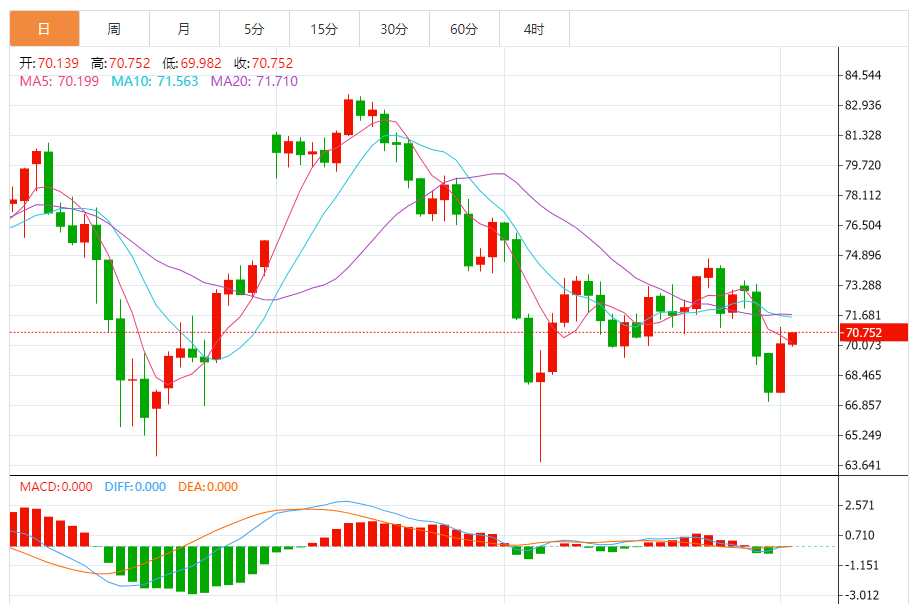The image size is (918, 604).
Task: Click the 81.328 price axis label
Action: (862, 135)
